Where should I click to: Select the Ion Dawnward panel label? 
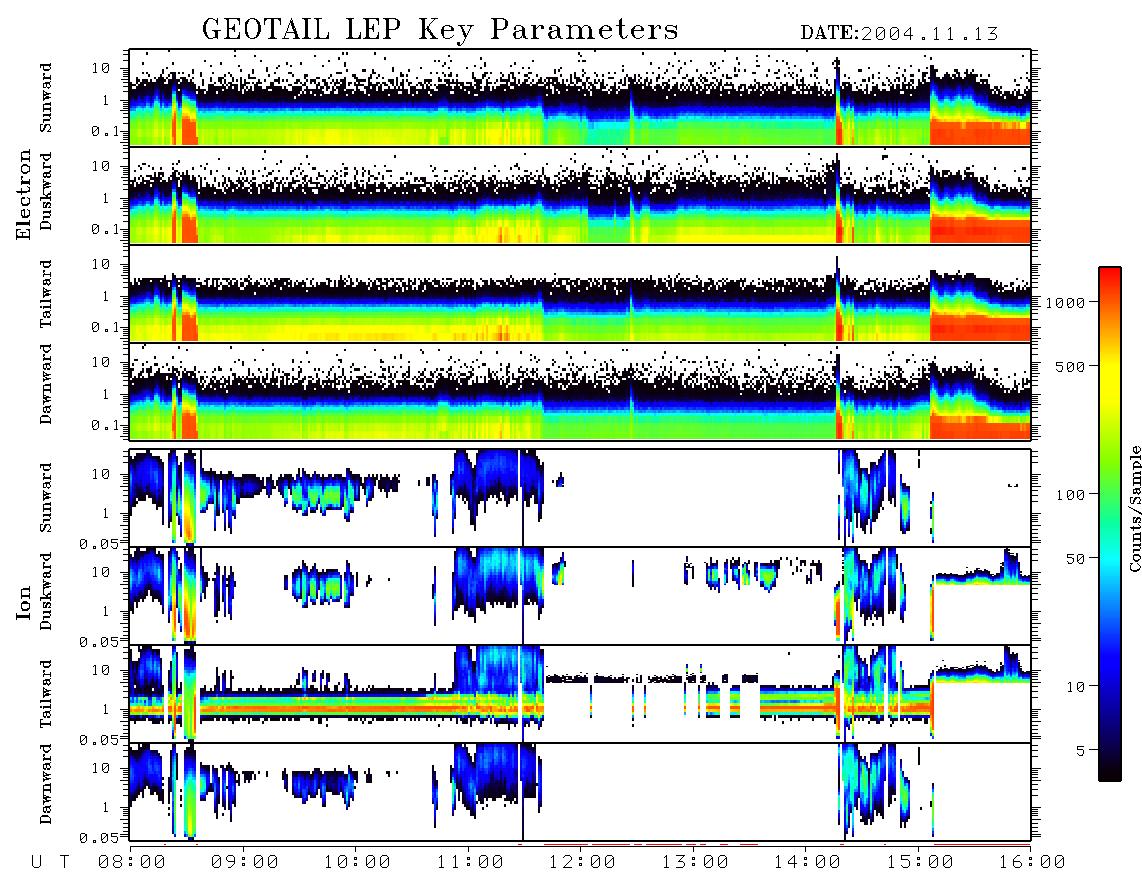(x=46, y=784)
